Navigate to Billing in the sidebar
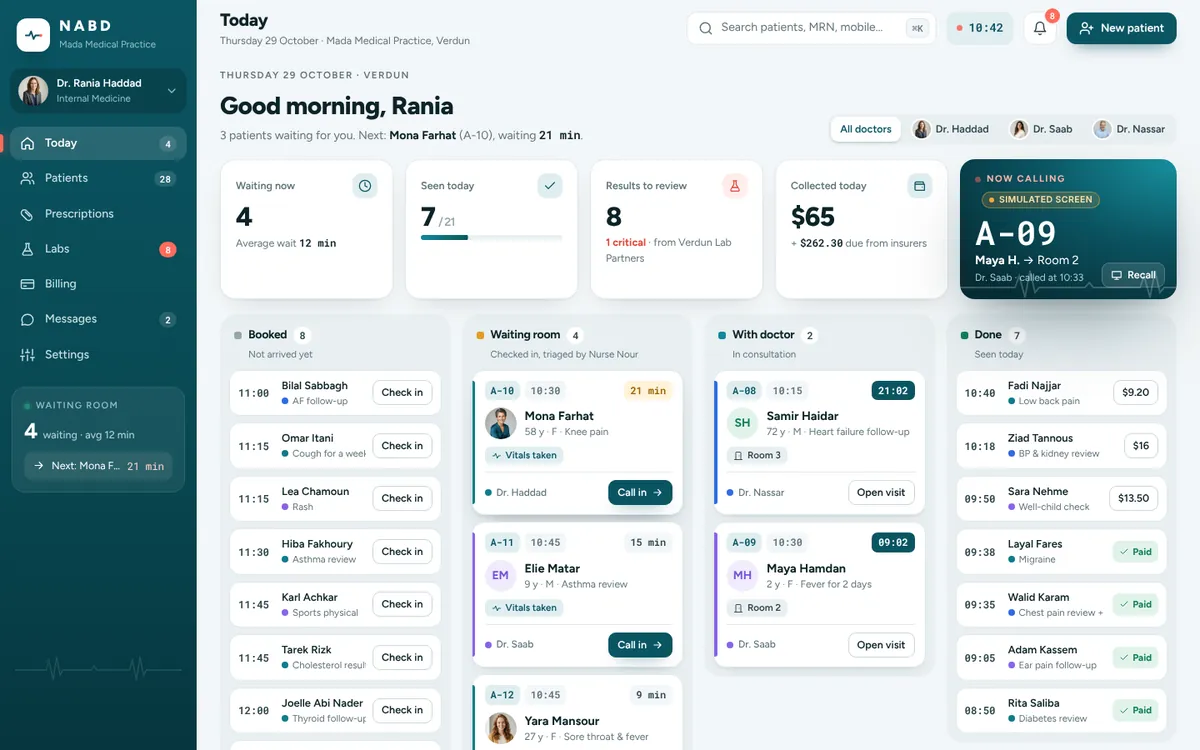Viewport: 1200px width, 750px height. click(x=98, y=284)
